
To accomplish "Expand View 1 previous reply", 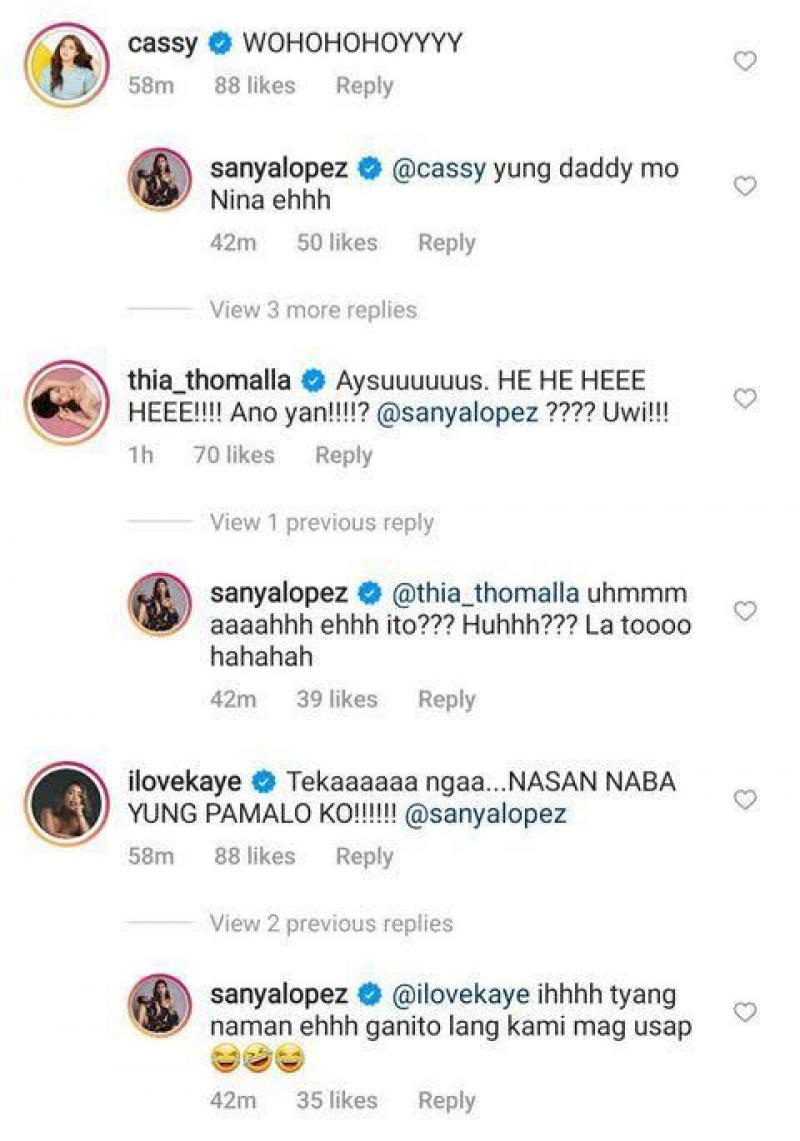I will click(320, 523).
